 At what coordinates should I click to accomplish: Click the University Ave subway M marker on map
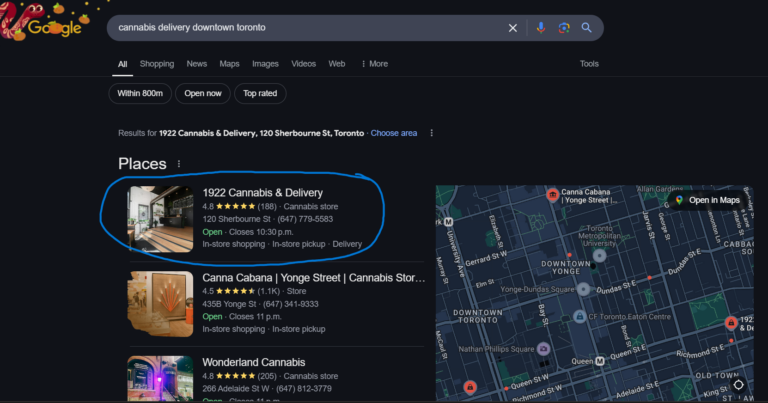pyautogui.click(x=448, y=222)
